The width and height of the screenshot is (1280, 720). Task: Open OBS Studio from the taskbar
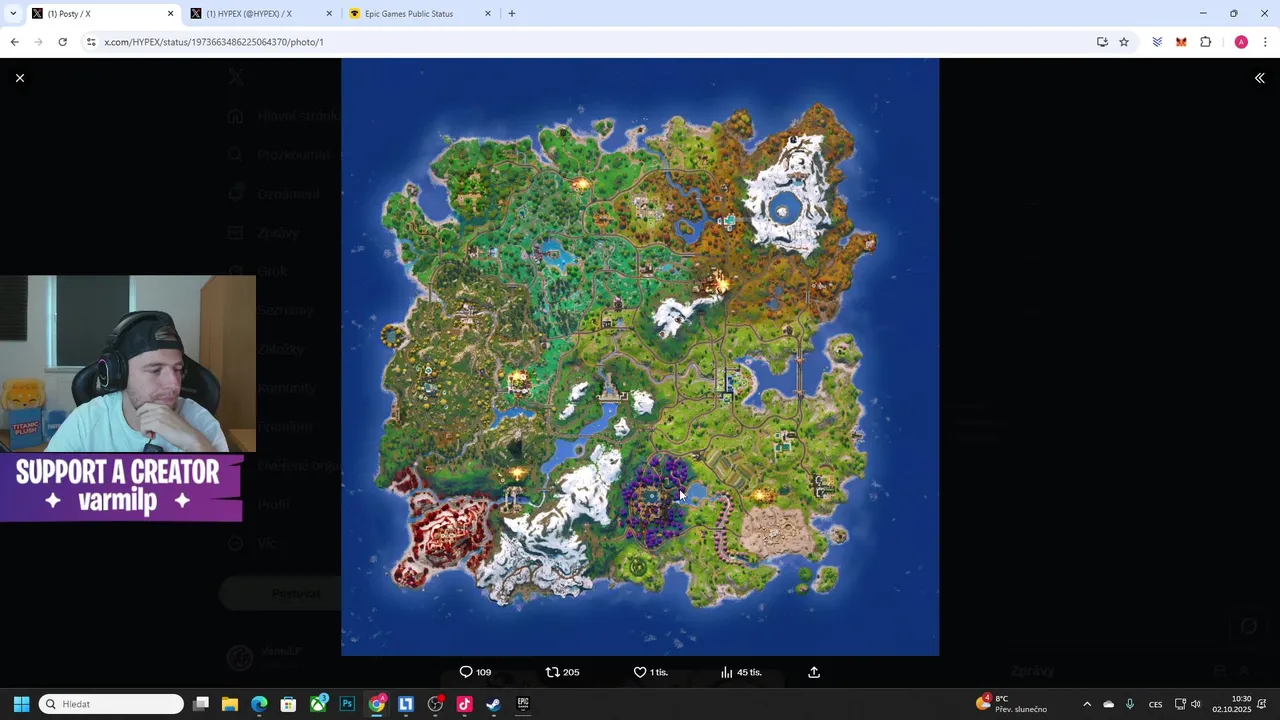435,704
